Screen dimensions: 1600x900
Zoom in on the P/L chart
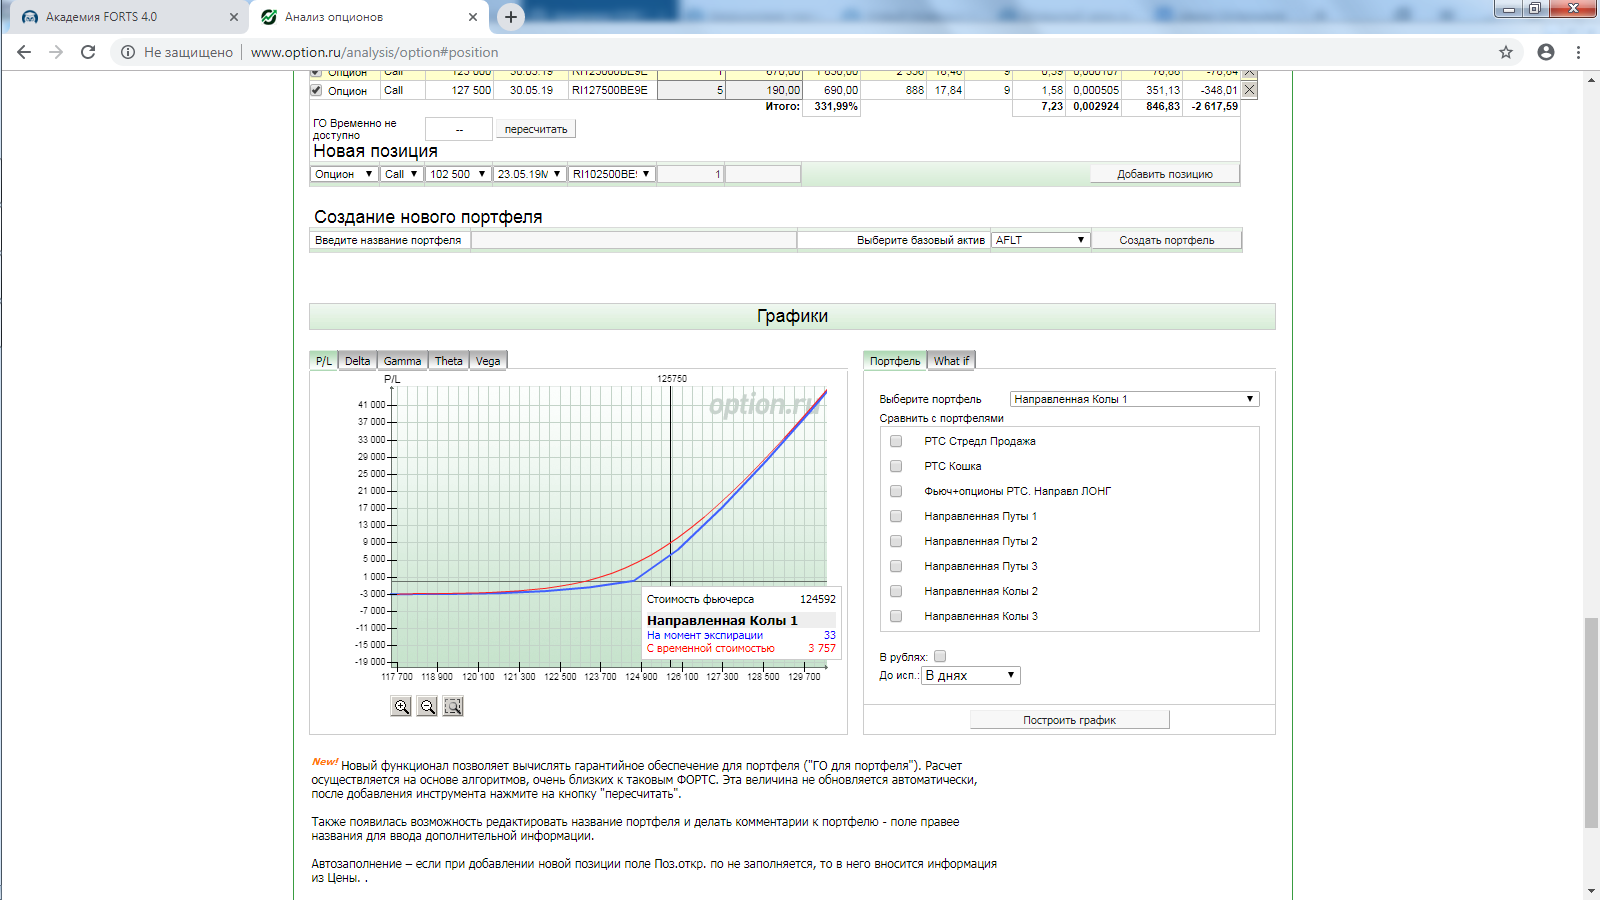(x=401, y=707)
